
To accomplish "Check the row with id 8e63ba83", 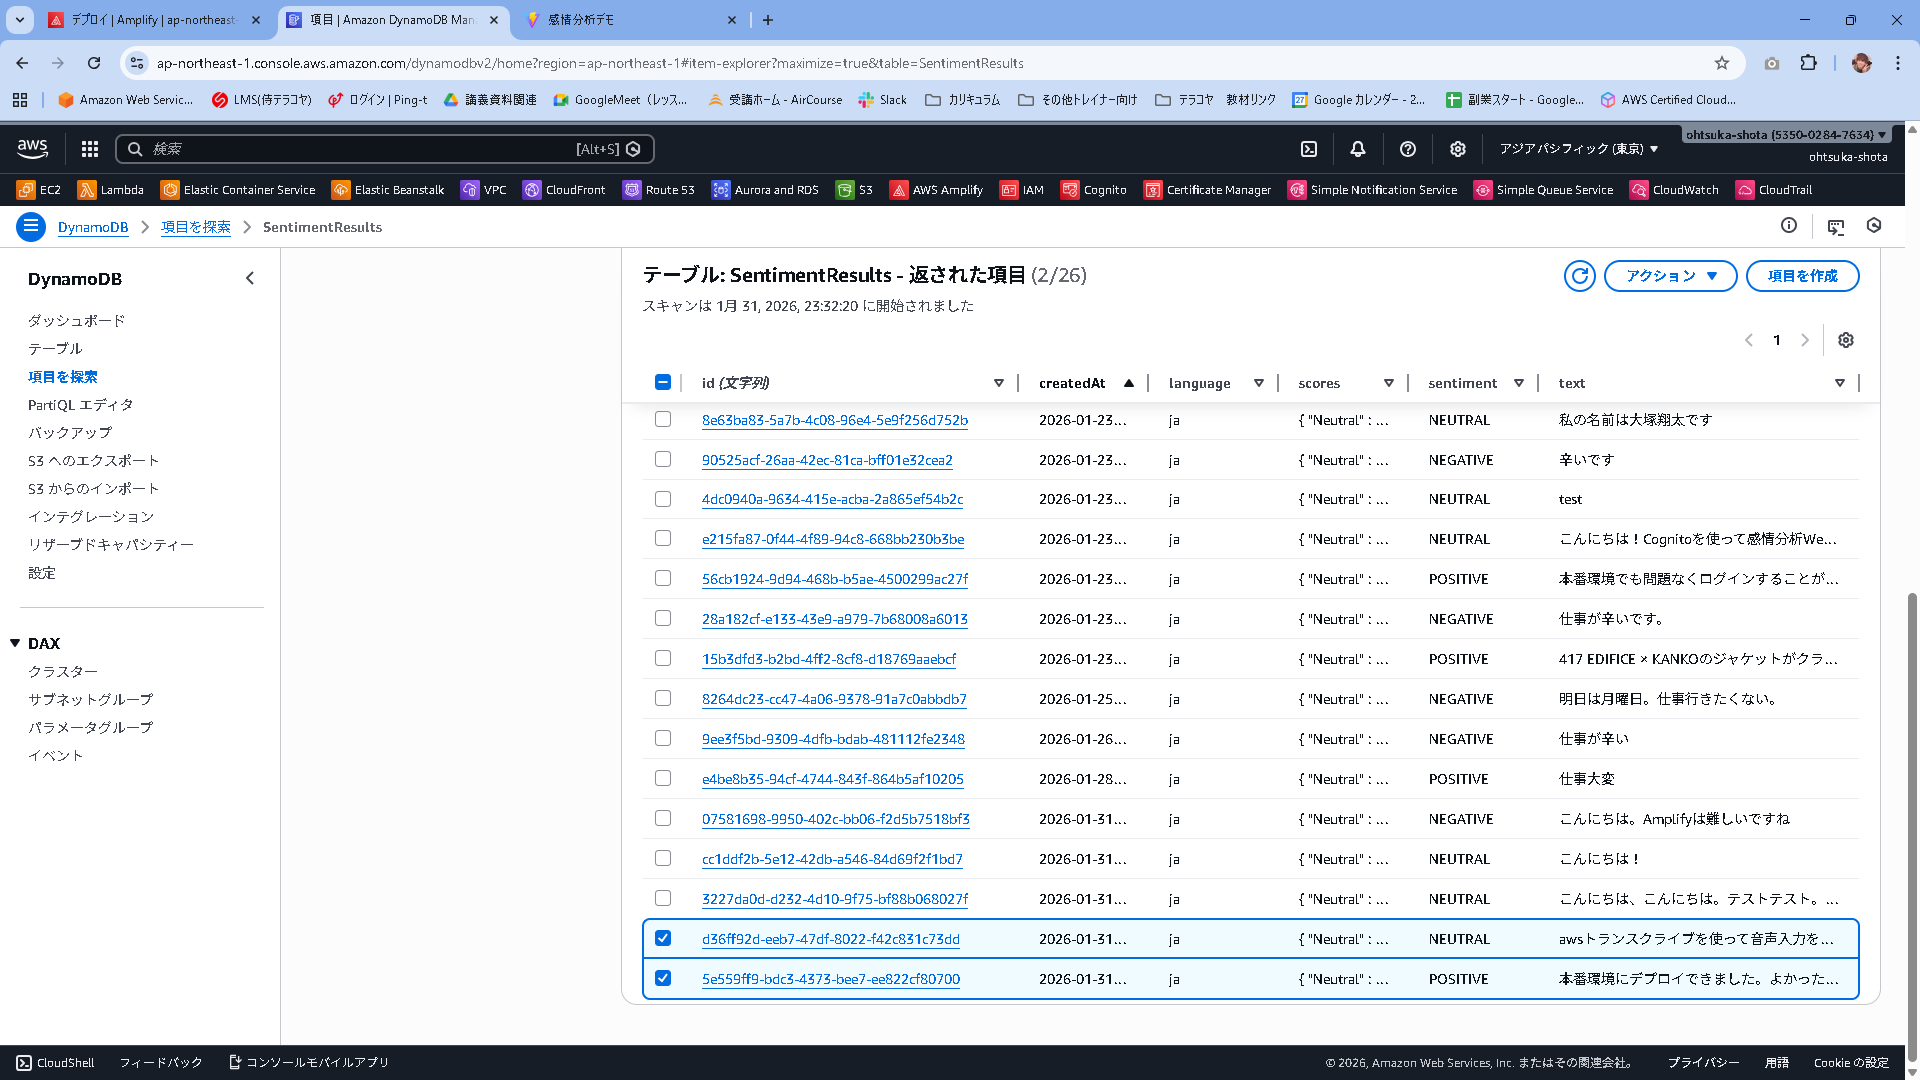I will click(663, 419).
